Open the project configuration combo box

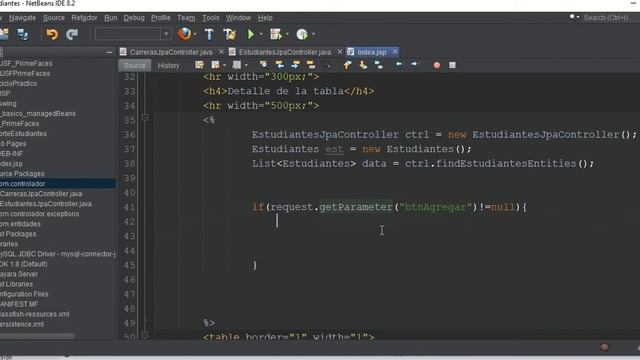(x=133, y=34)
